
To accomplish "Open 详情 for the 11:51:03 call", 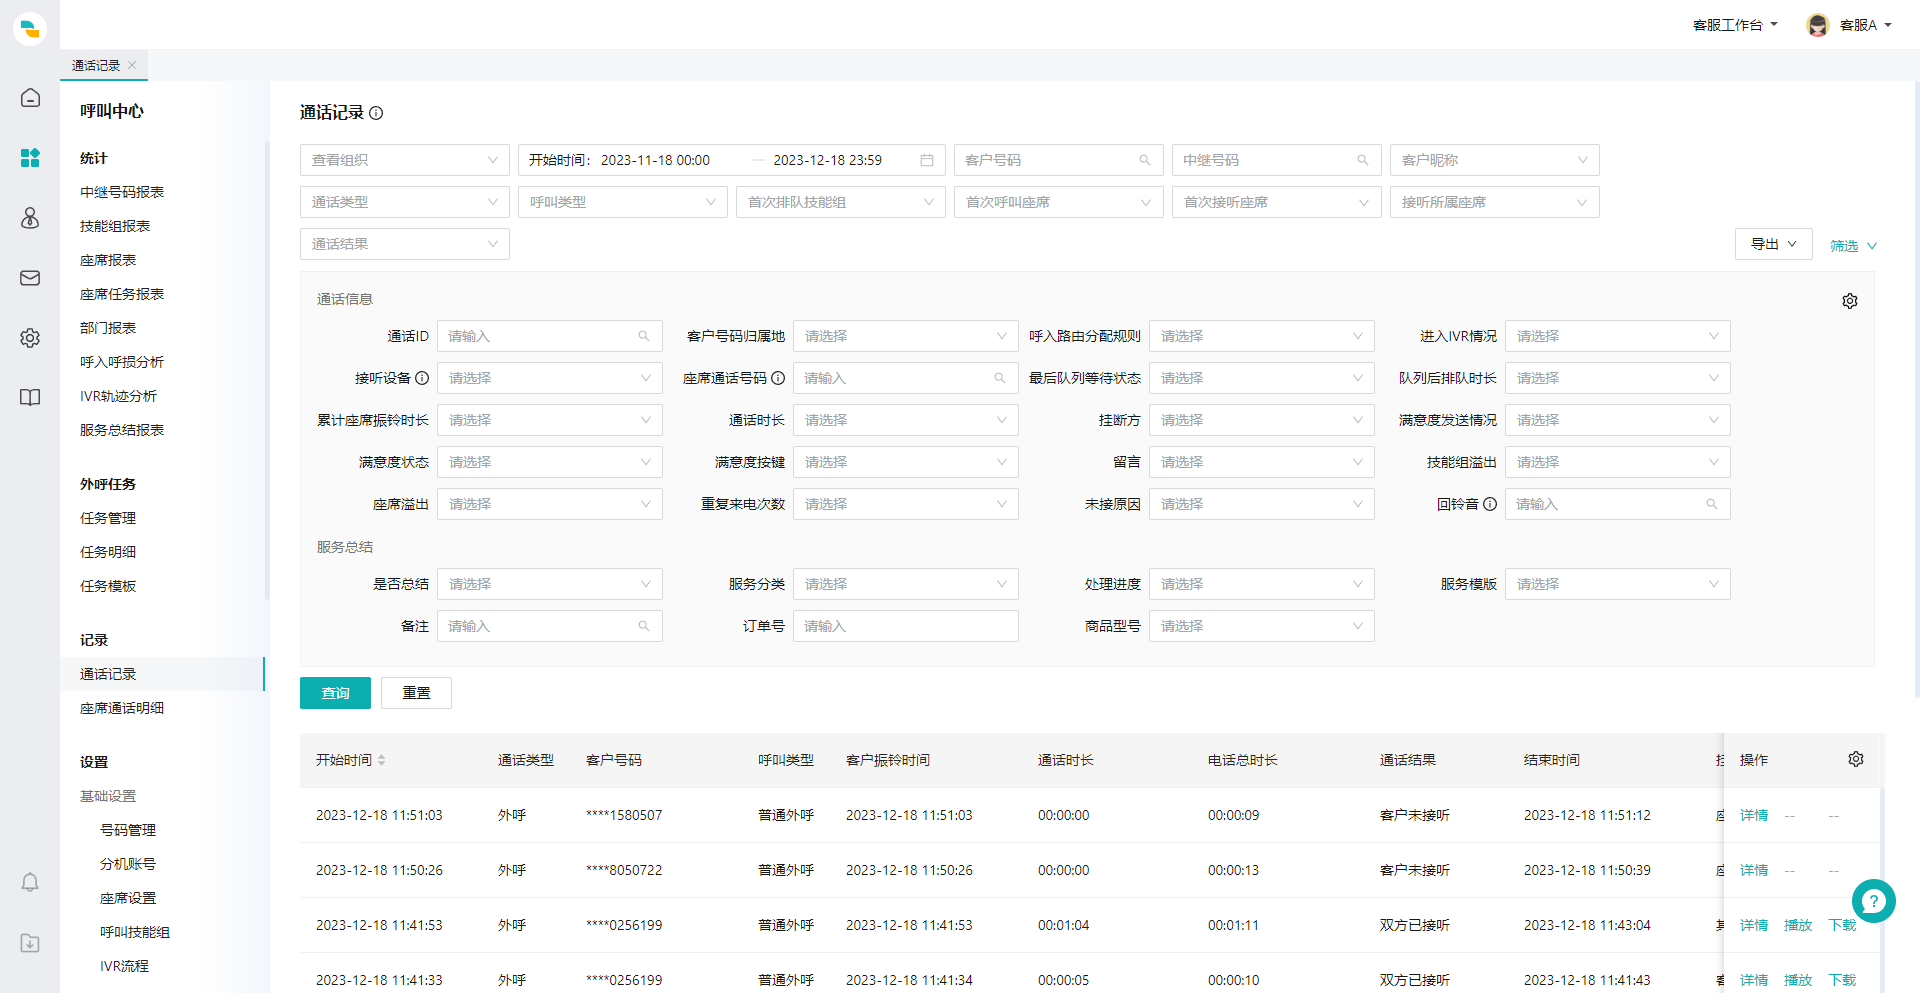I will click(x=1754, y=815).
